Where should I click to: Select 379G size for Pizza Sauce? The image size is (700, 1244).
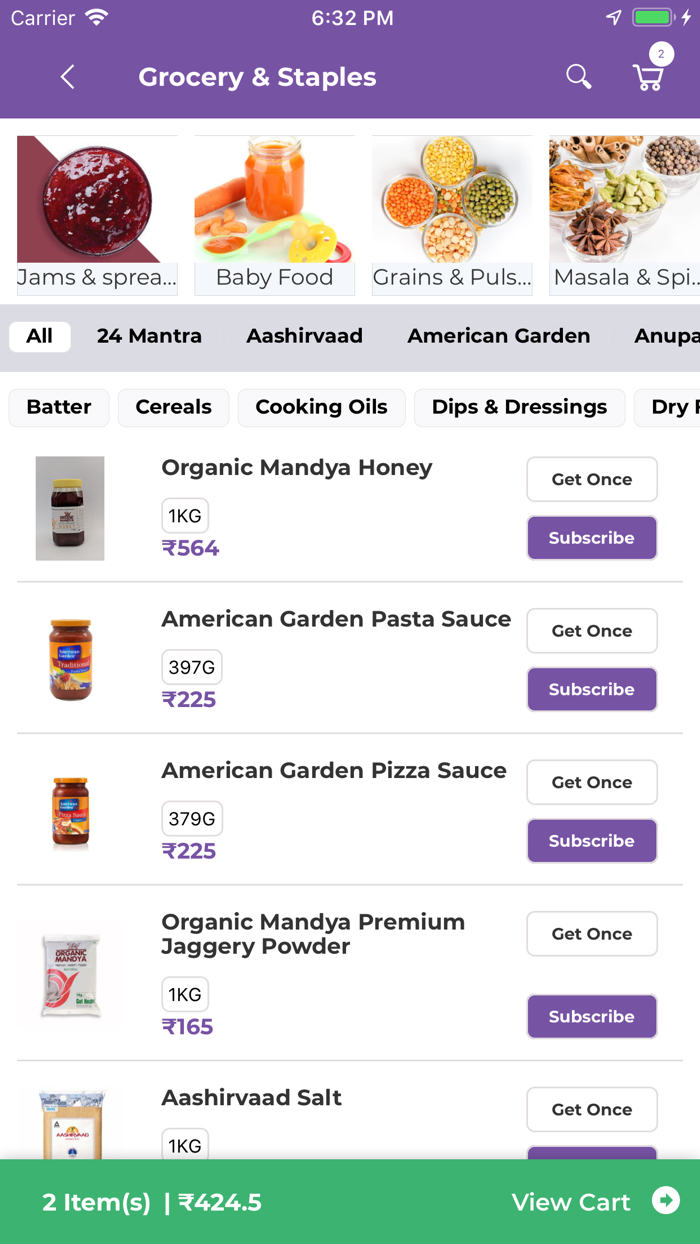point(192,819)
